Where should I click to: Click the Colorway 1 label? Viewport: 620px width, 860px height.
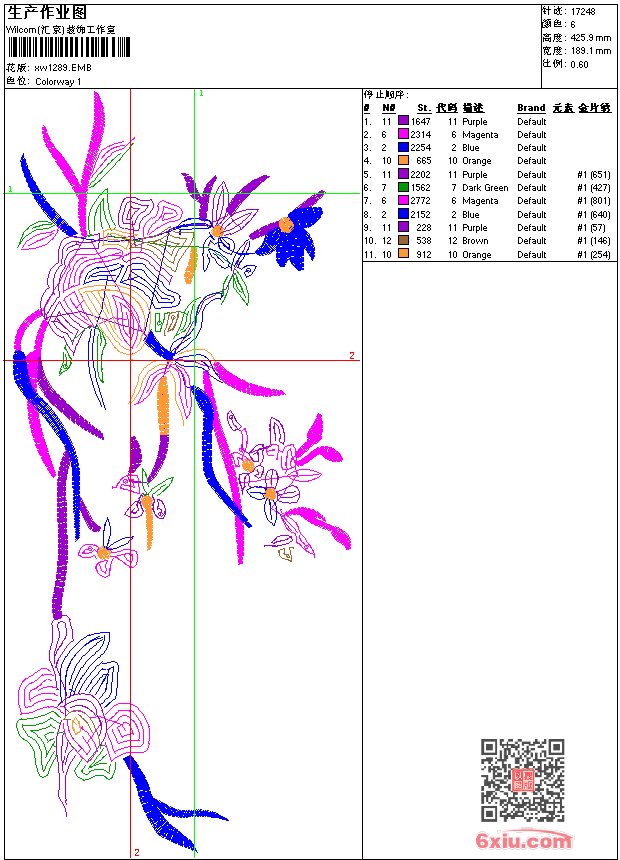(58, 81)
